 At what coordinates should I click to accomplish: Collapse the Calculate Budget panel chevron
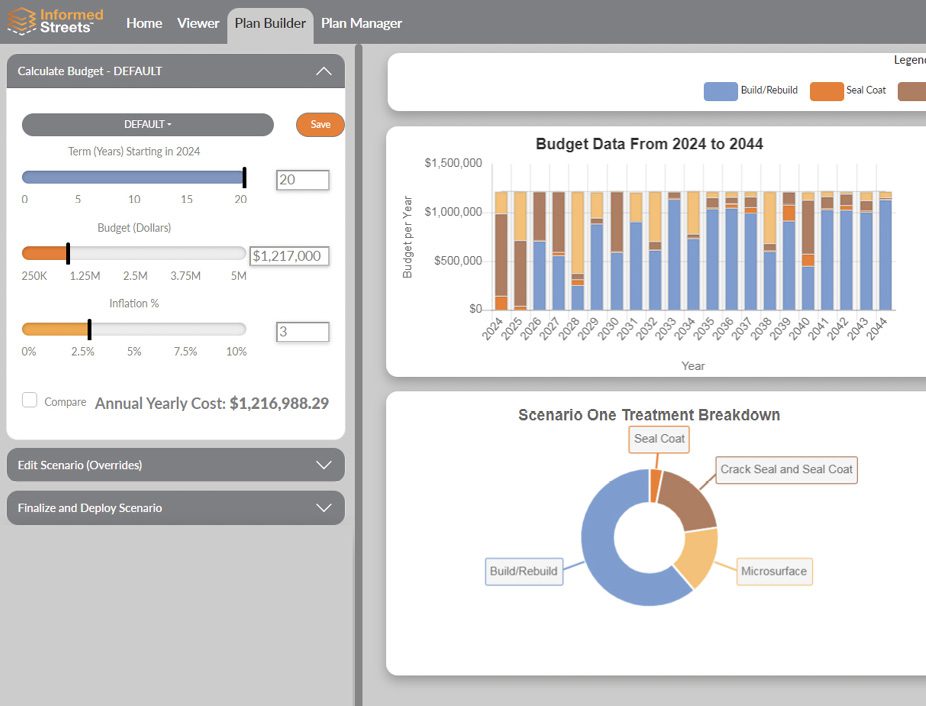pos(323,71)
